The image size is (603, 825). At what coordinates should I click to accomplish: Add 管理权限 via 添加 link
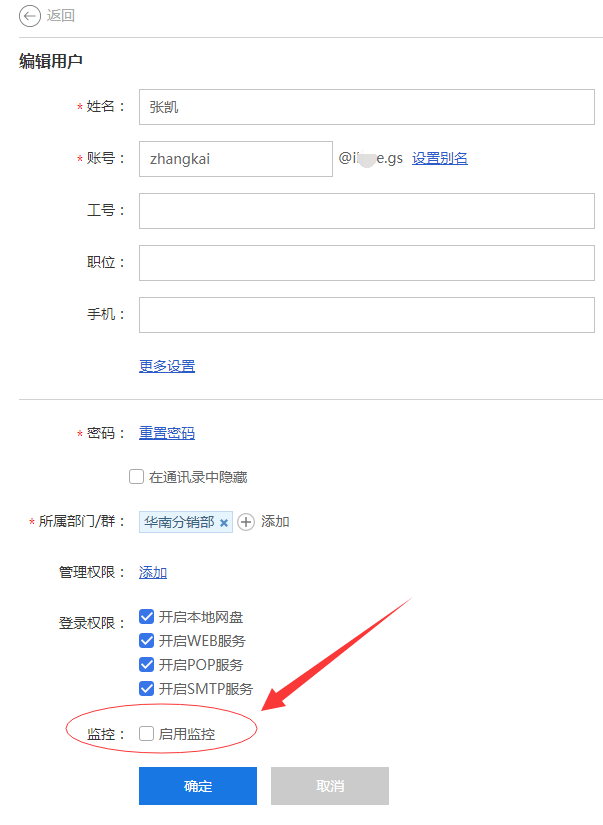tap(153, 572)
